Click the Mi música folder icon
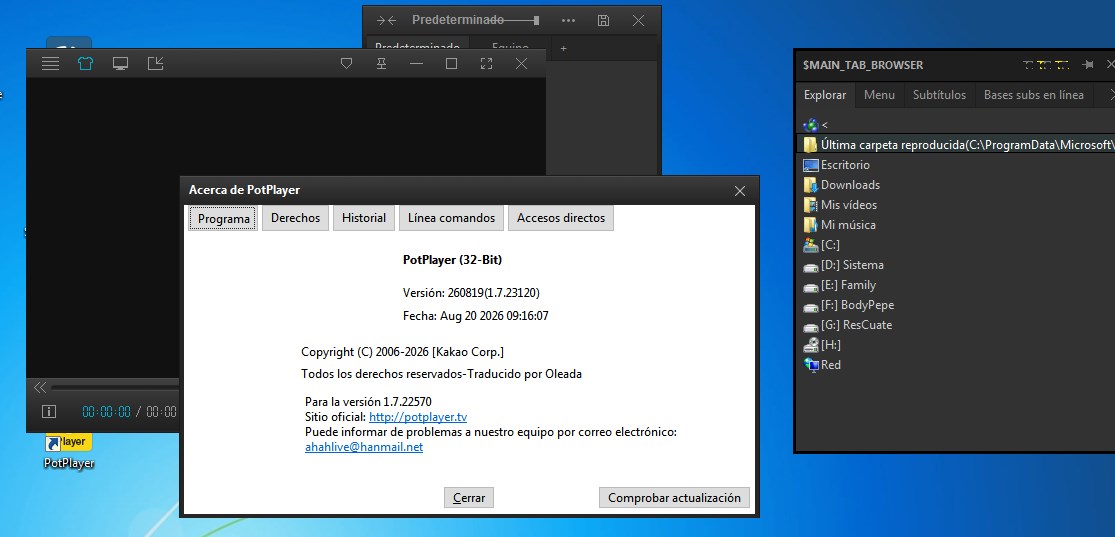1115x537 pixels. pyautogui.click(x=811, y=225)
